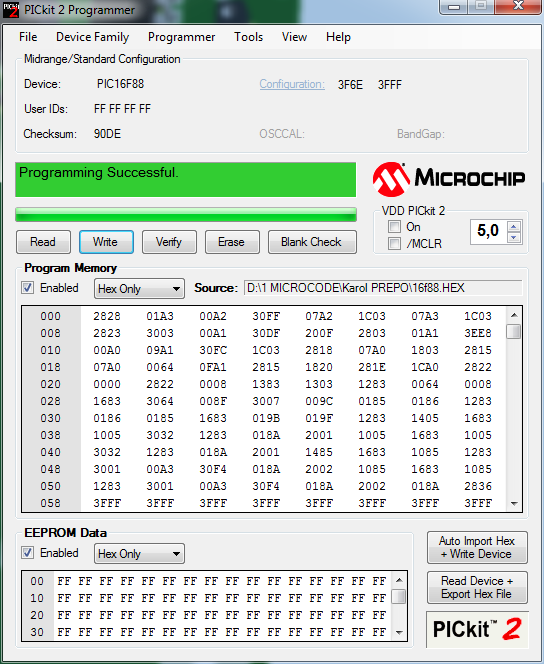544x664 pixels.
Task: Click the green programming progress bar
Action: 186,215
